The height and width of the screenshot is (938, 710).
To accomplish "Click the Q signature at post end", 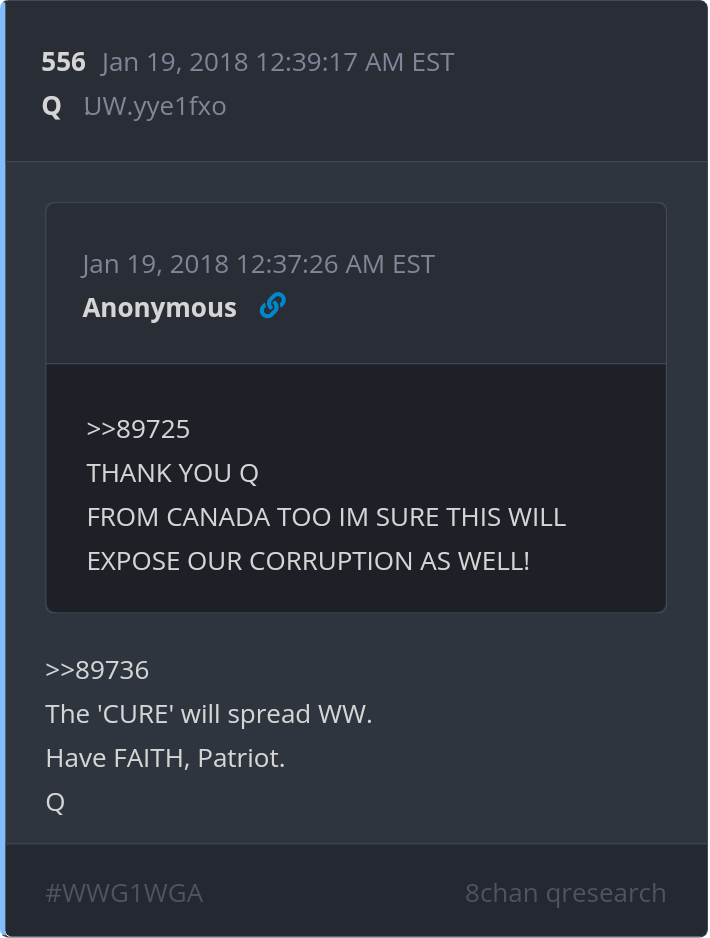I will pos(55,802).
